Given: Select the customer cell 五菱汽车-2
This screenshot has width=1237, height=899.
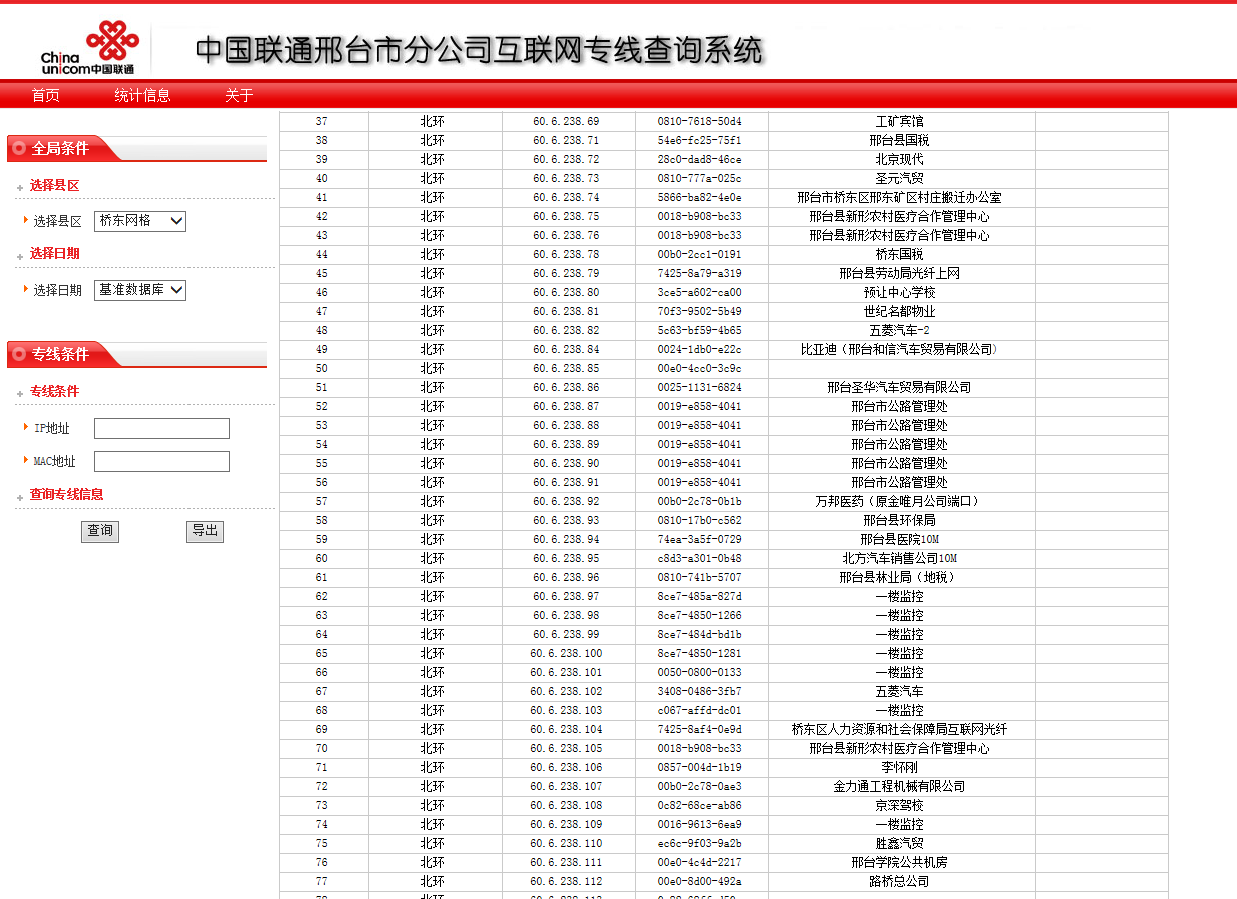Looking at the screenshot, I should click(x=901, y=330).
